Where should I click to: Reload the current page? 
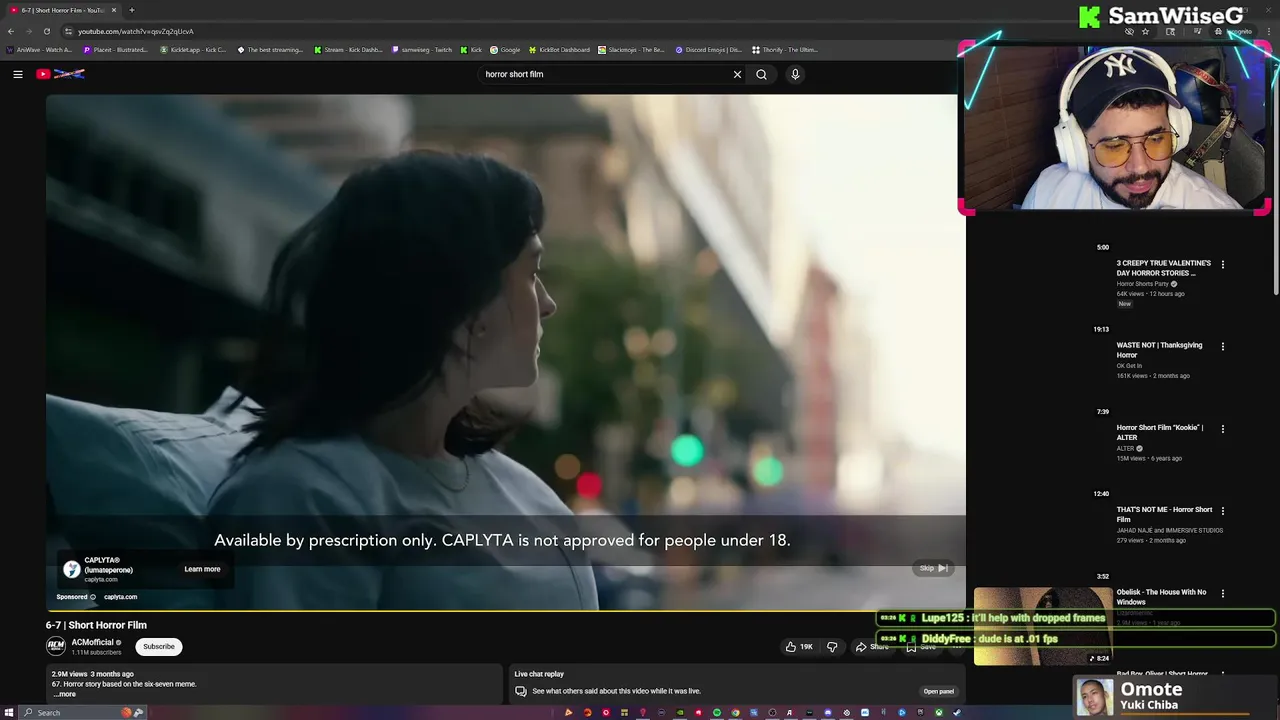tap(46, 31)
